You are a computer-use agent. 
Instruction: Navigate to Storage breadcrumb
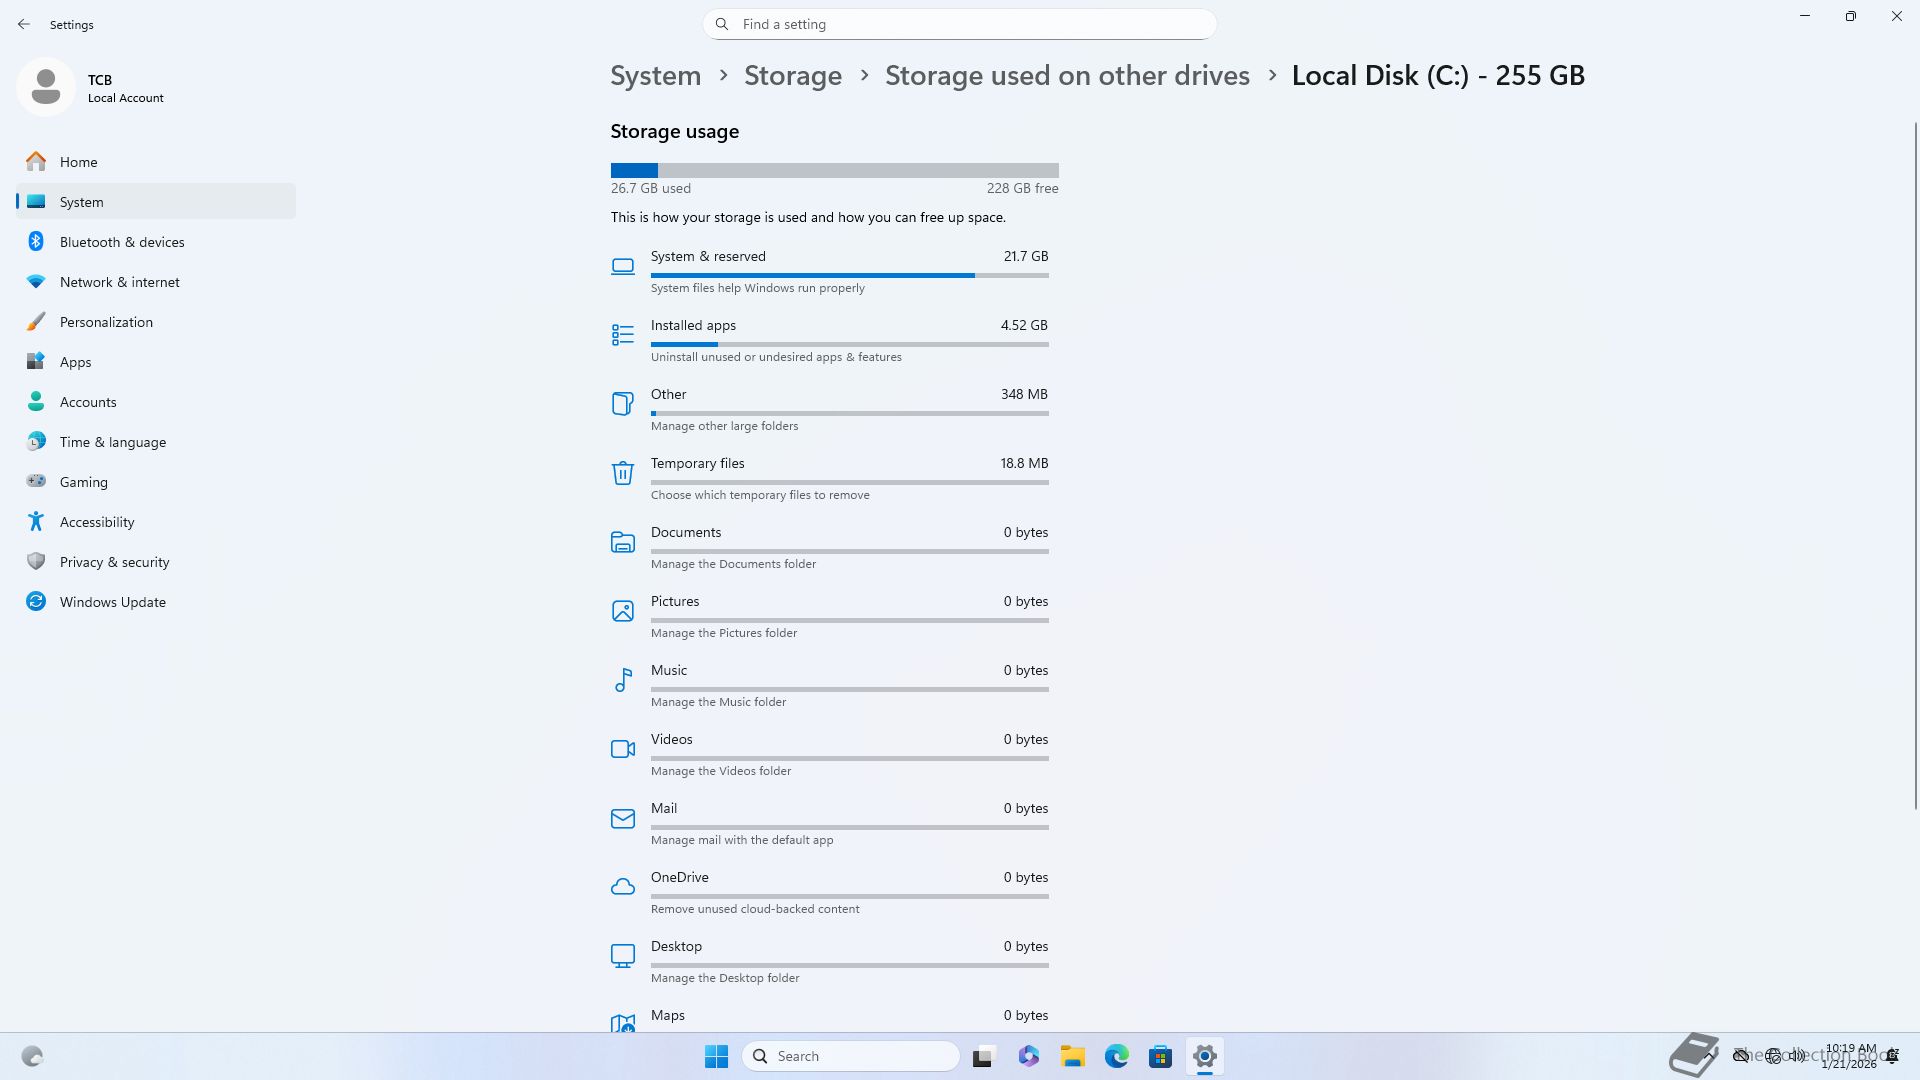pyautogui.click(x=792, y=76)
